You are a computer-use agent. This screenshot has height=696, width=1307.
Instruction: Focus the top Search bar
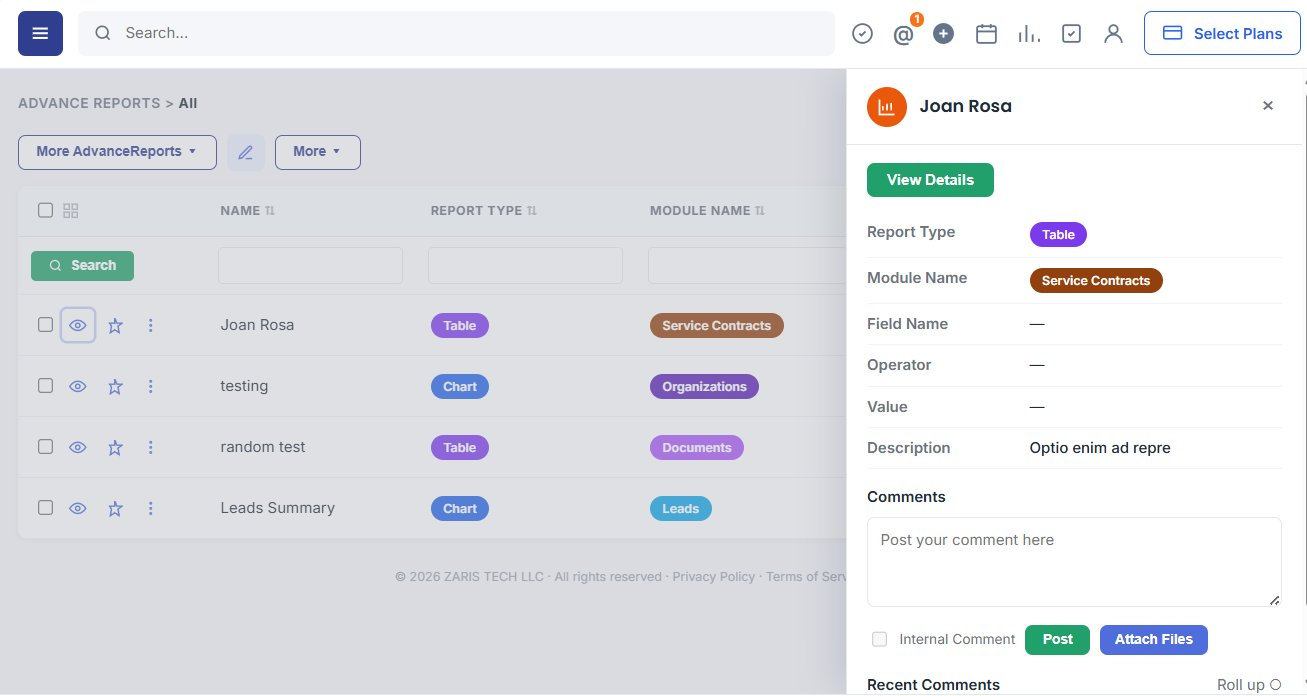[456, 33]
